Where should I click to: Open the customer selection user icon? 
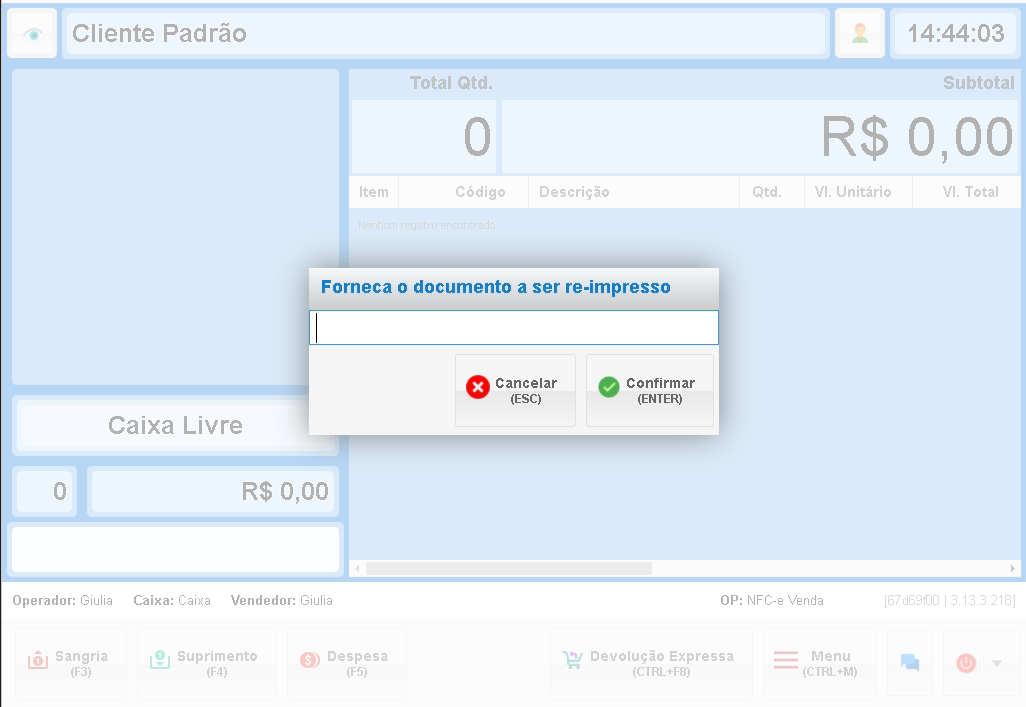pos(860,33)
